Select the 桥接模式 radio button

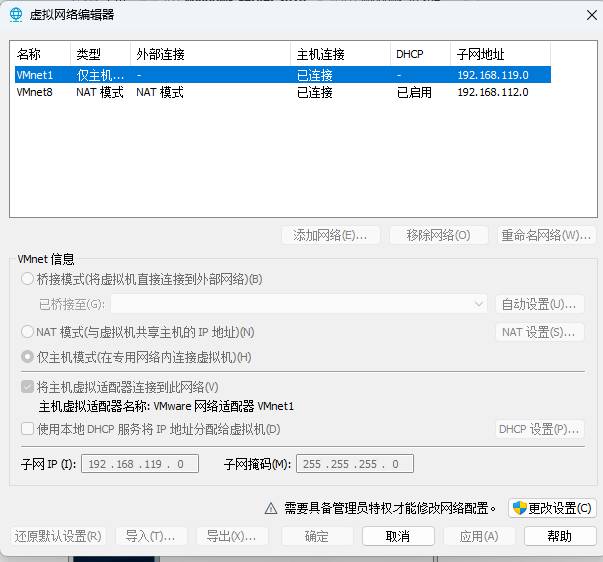coord(27,279)
